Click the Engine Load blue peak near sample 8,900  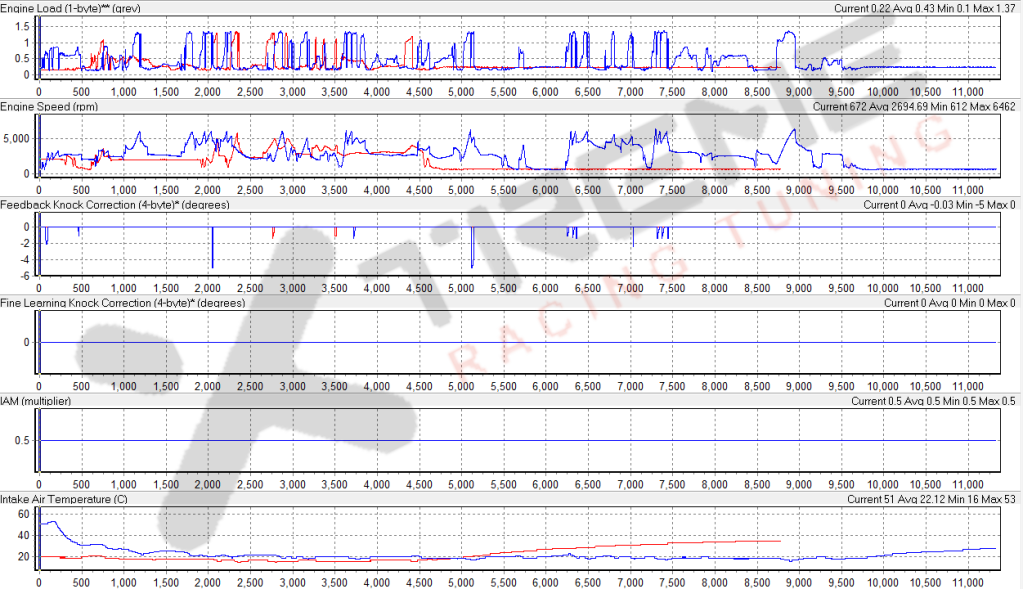[x=788, y=33]
